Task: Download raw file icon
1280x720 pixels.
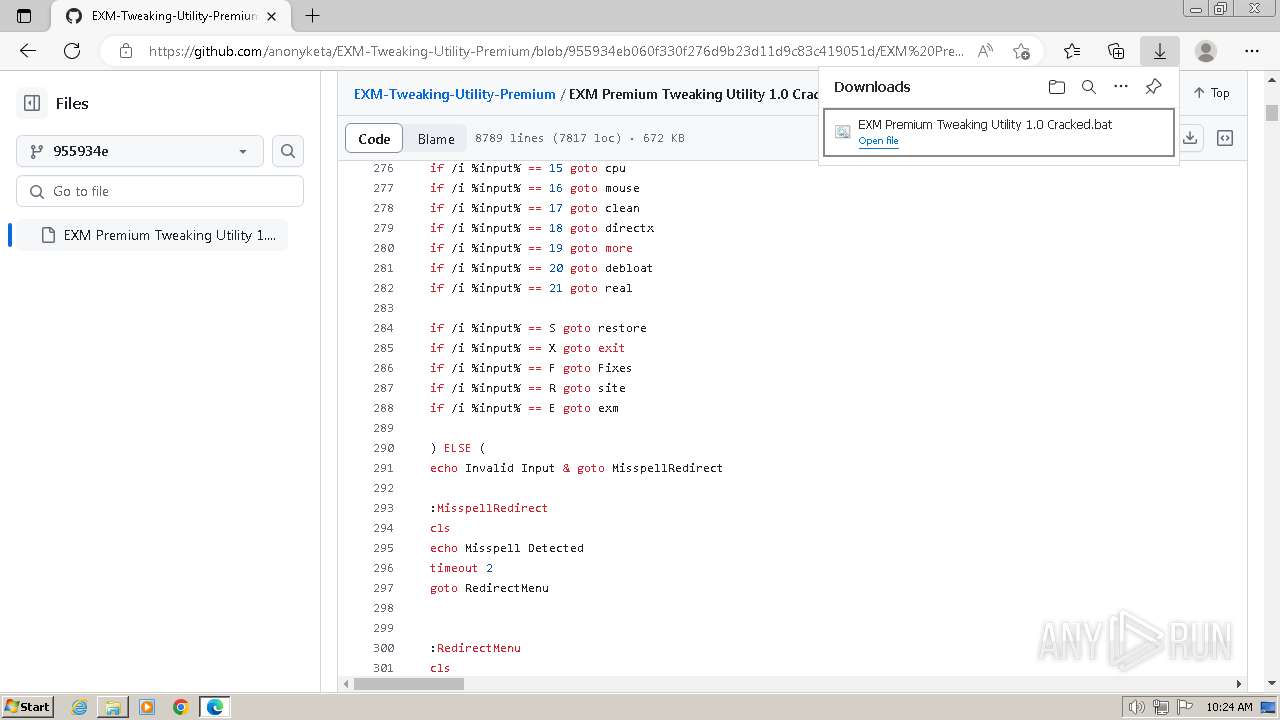Action: click(1190, 138)
